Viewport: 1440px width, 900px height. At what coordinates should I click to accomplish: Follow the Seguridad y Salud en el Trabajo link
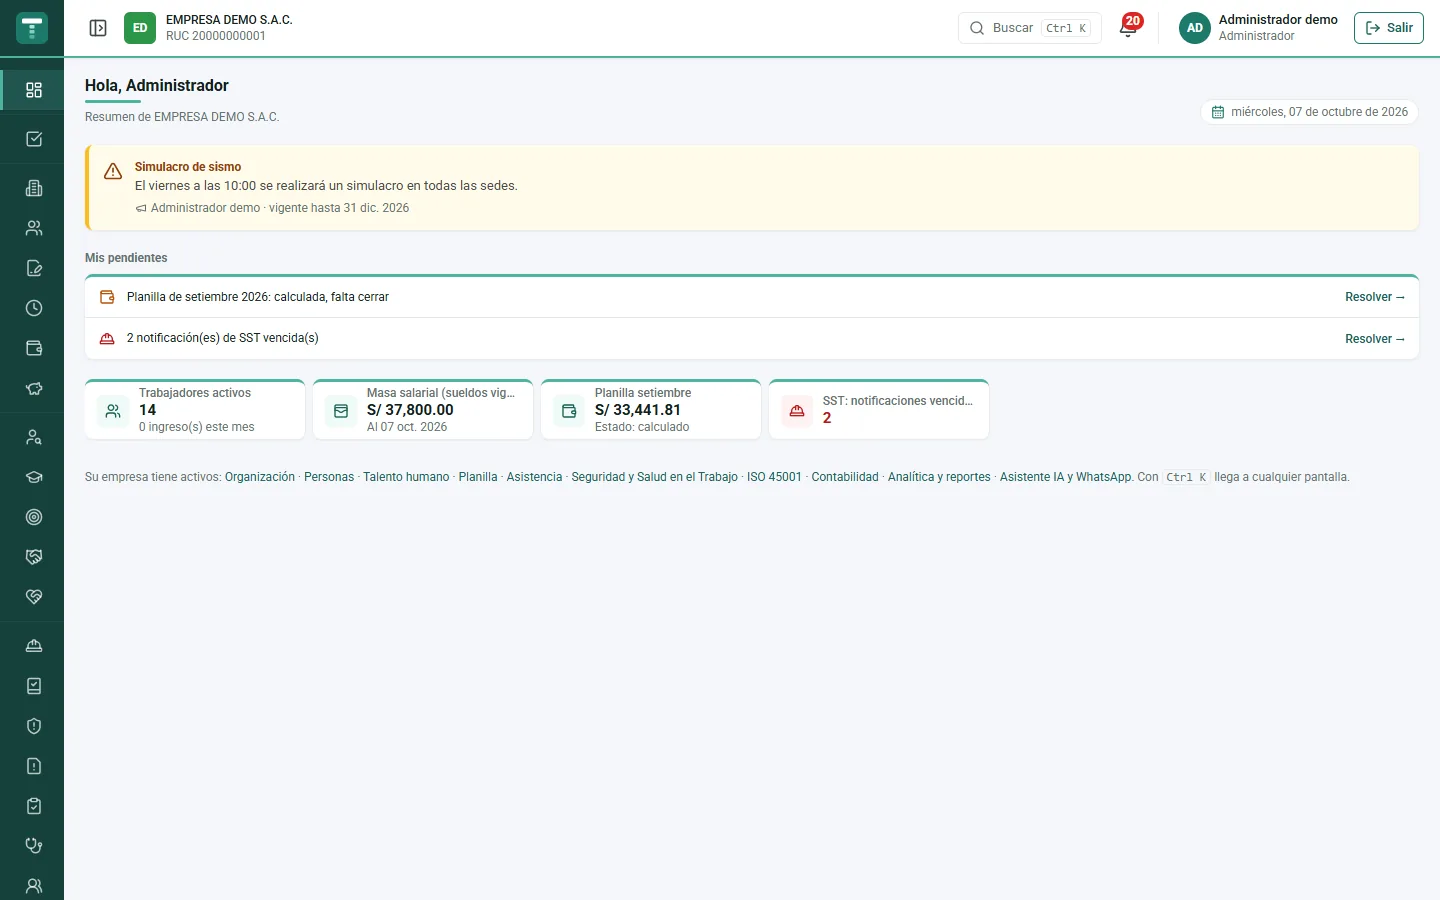click(x=655, y=477)
